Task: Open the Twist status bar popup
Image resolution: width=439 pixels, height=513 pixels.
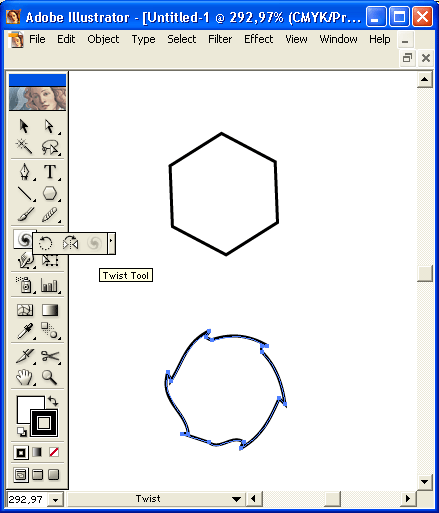Action: coord(236,499)
